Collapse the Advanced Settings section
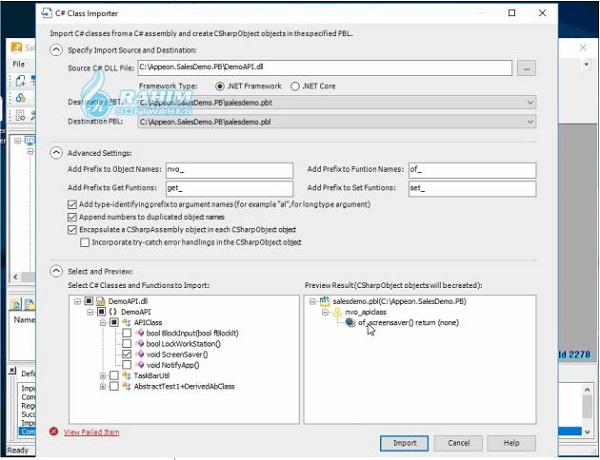This screenshot has width=600, height=460. click(56, 153)
